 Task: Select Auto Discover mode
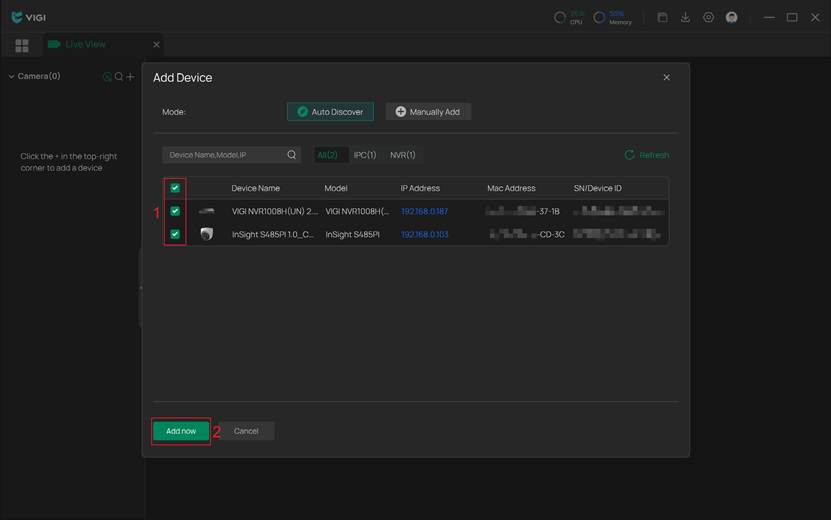point(330,112)
